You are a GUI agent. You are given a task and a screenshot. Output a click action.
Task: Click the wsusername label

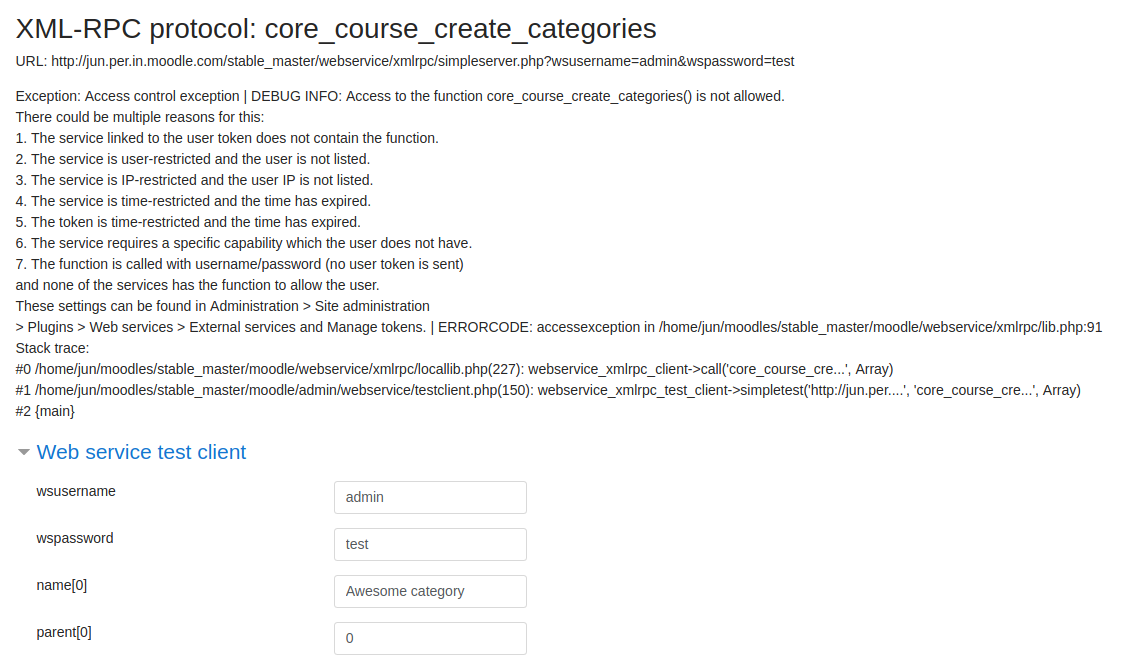click(76, 491)
